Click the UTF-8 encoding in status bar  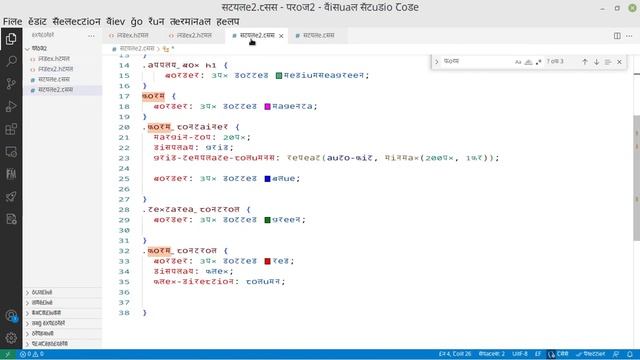[x=520, y=354]
